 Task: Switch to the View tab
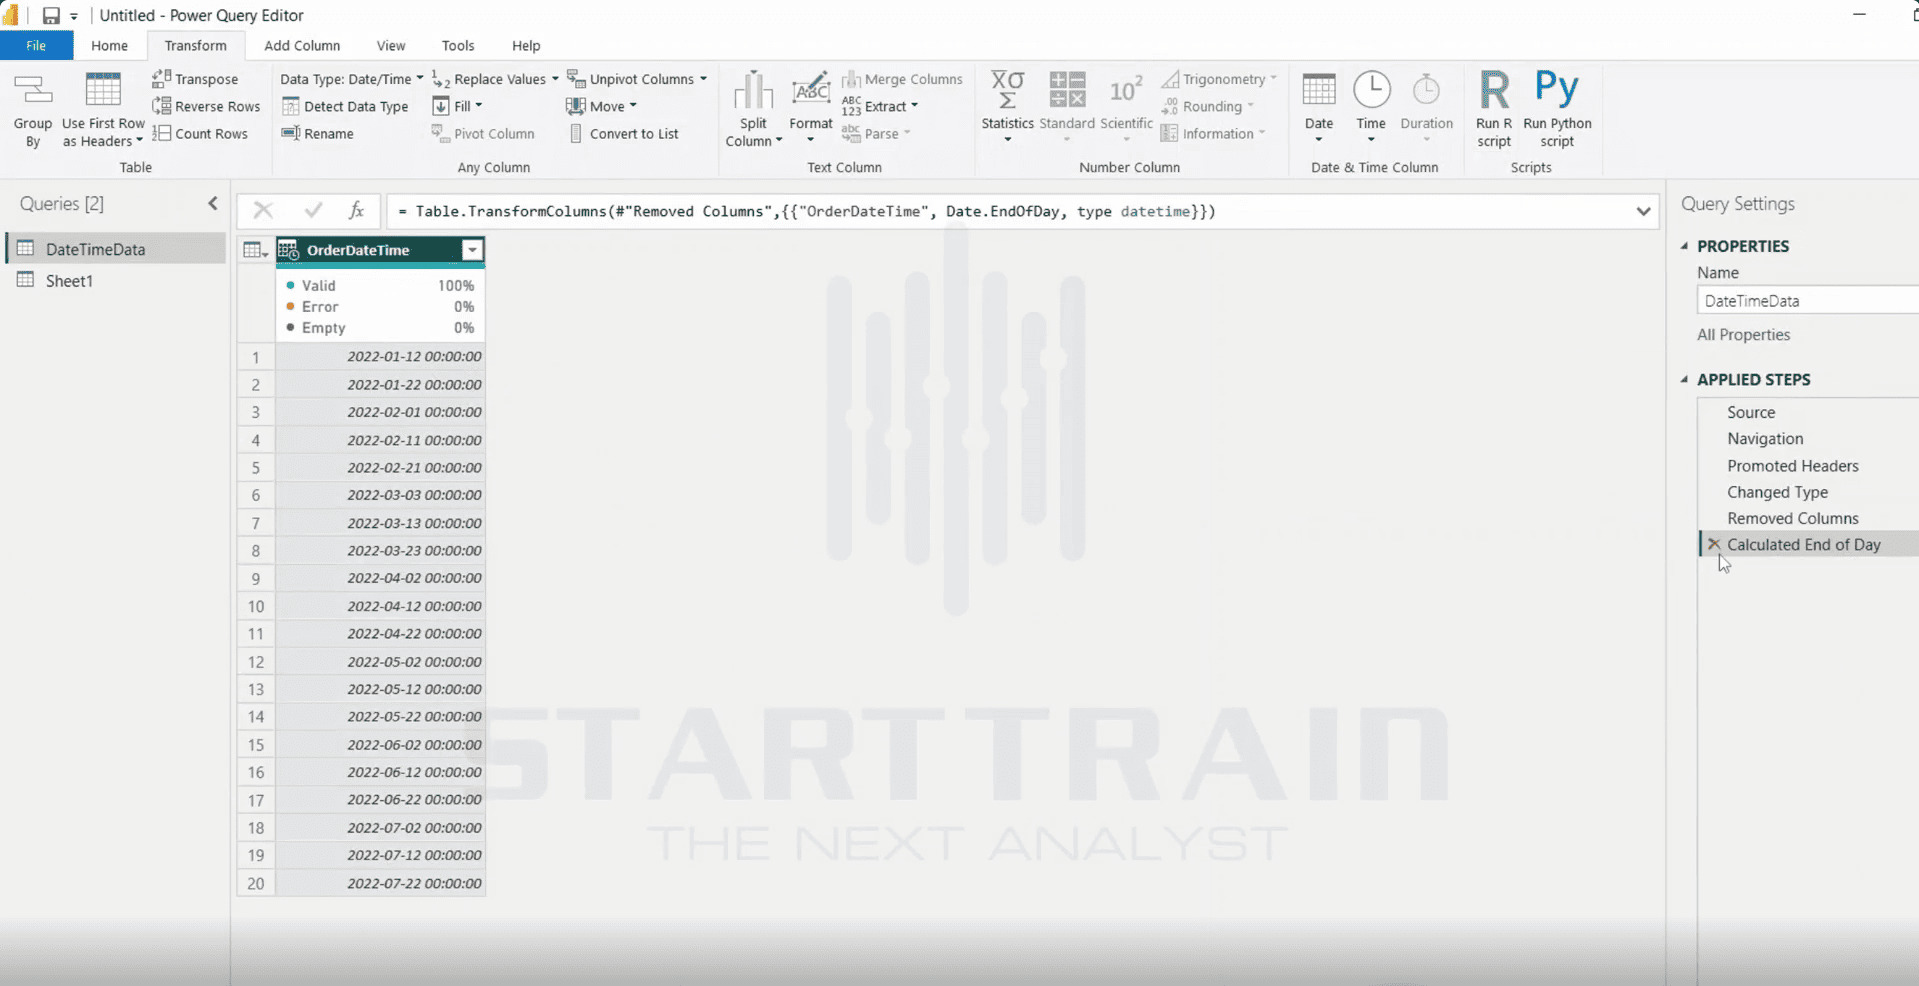tap(391, 45)
